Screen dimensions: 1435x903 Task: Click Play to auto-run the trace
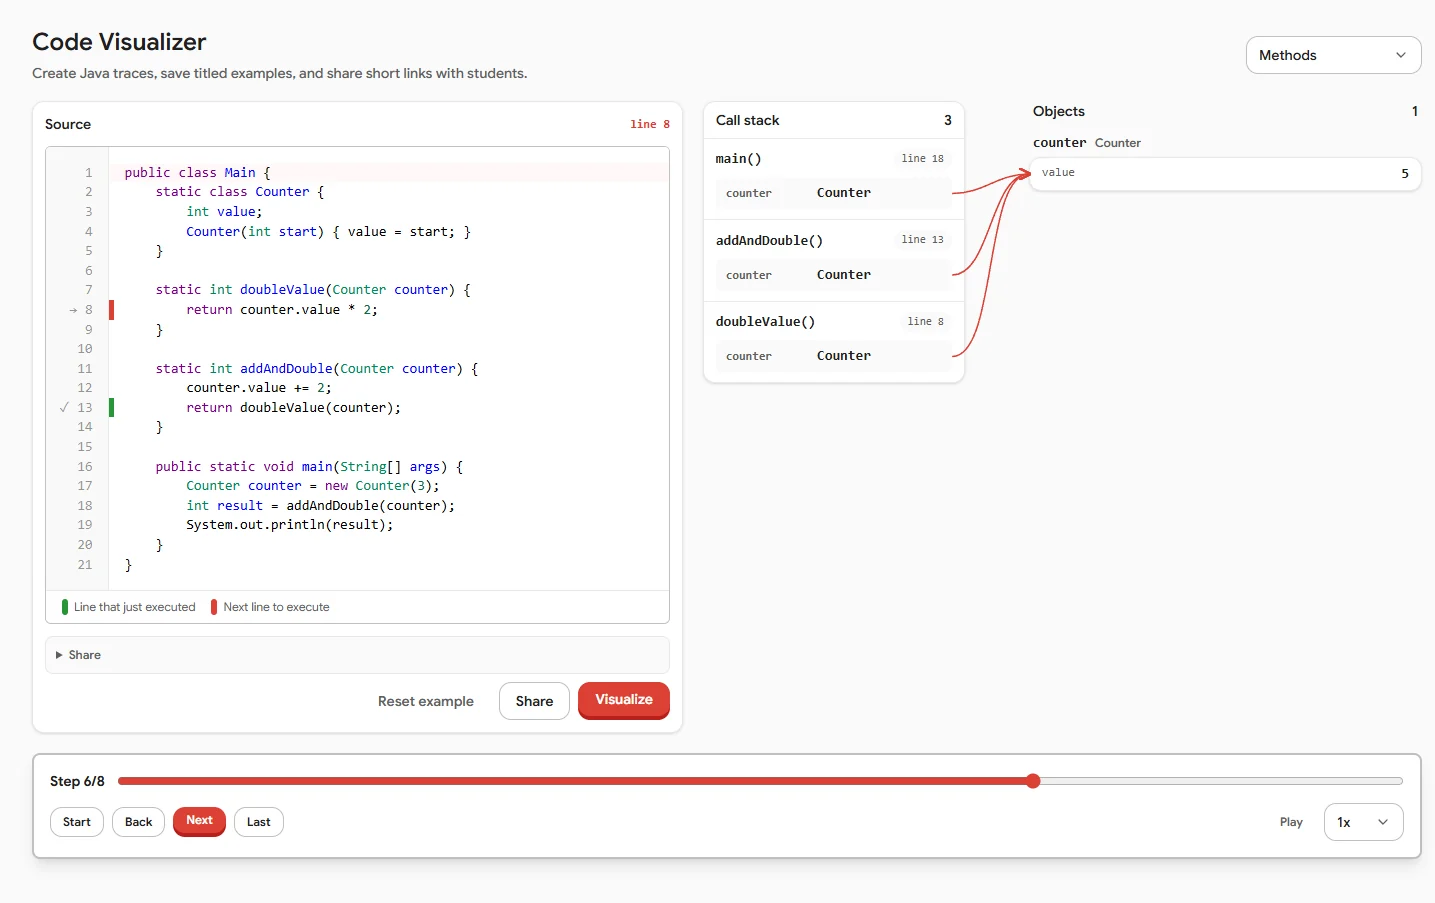(1291, 822)
